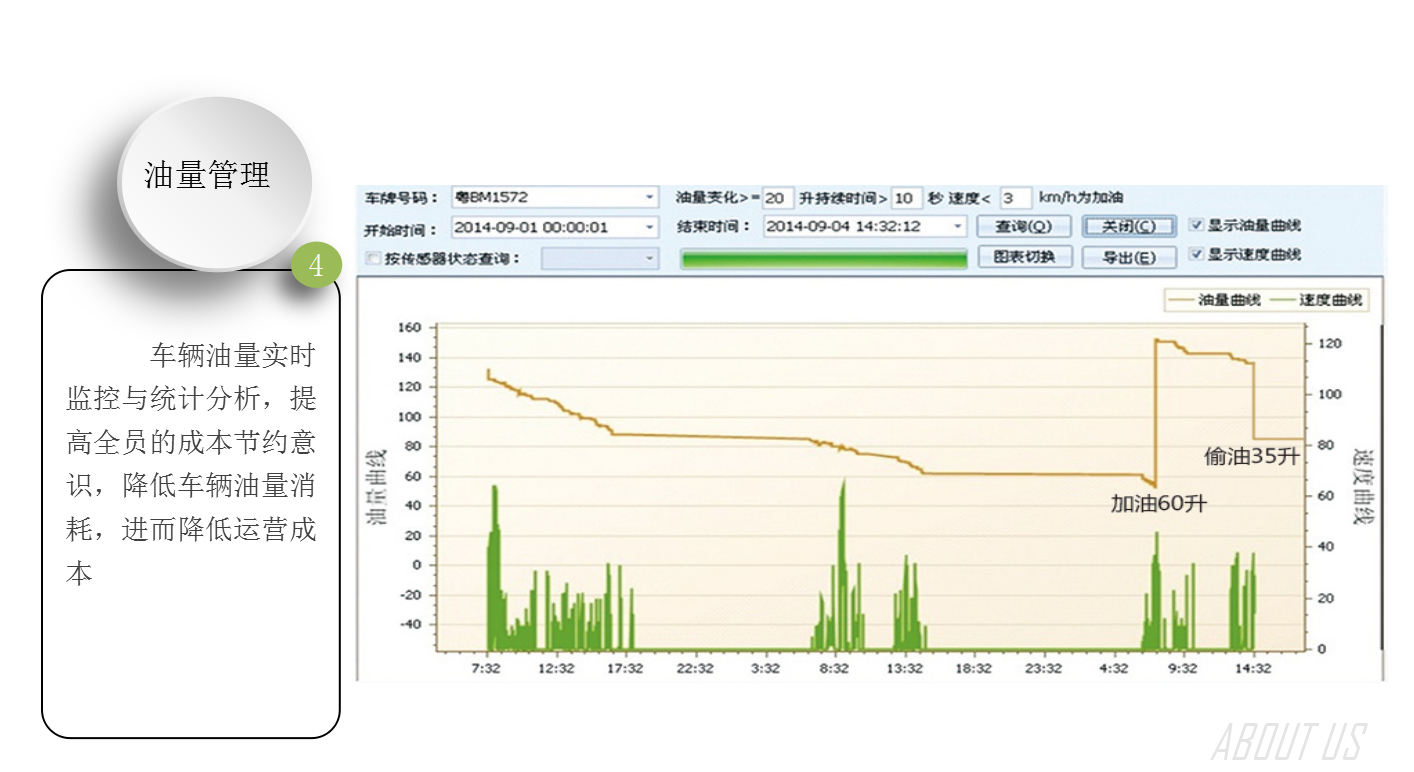The width and height of the screenshot is (1414, 772).
Task: Click the 偷油35升 annotation on chart
Action: (1252, 457)
